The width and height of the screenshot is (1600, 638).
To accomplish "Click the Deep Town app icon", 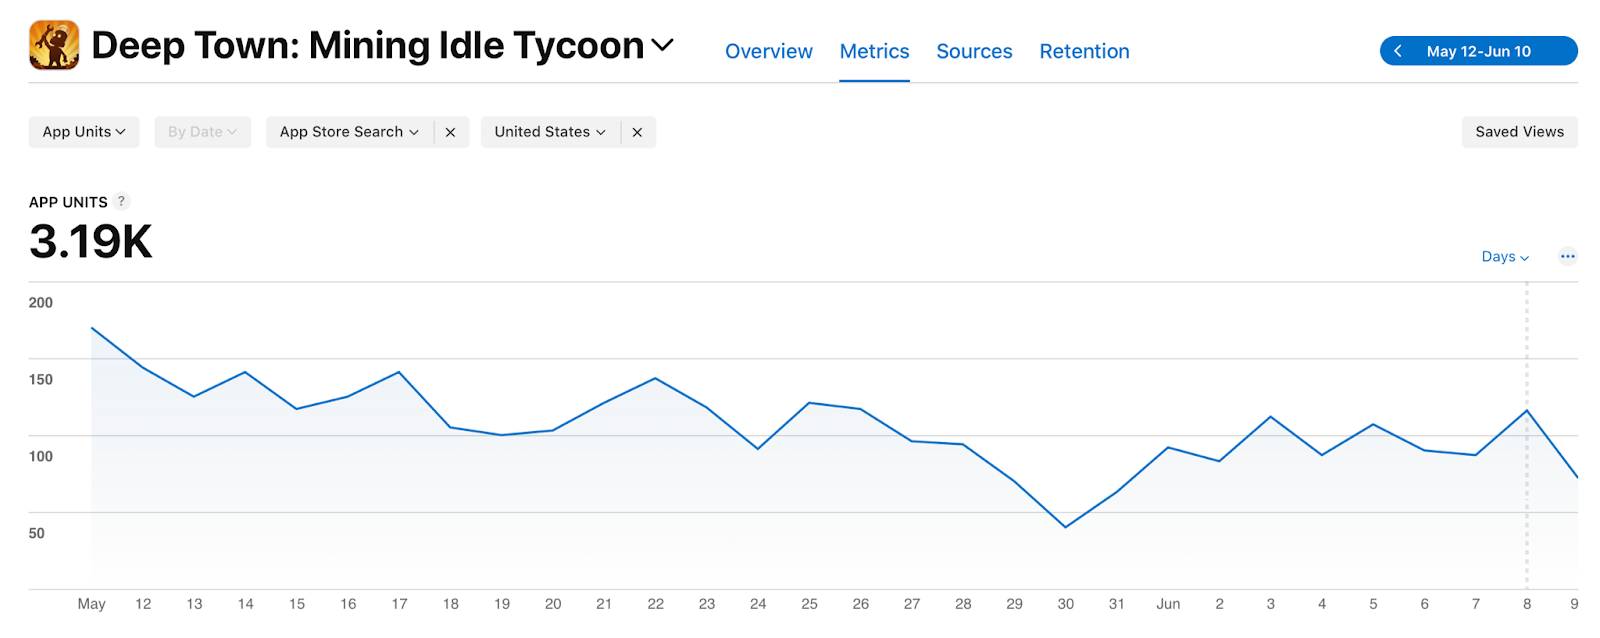I will click(x=54, y=45).
